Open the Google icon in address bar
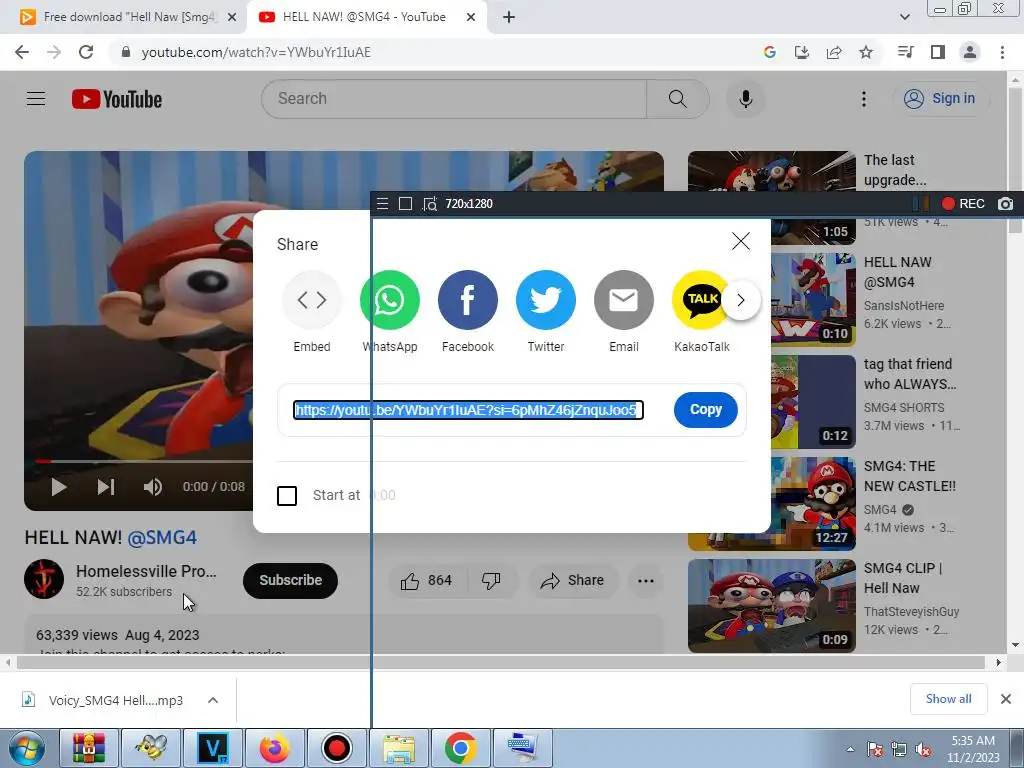Screen dimensions: 1024x768 click(x=769, y=52)
